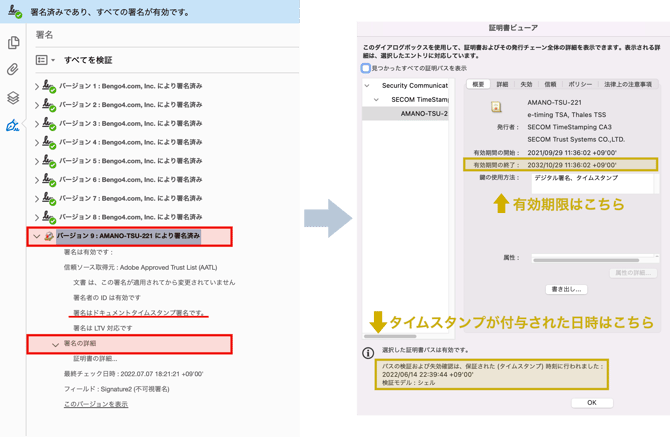Click the 属性 field scrollbar
The width and height of the screenshot is (670, 437).
[586, 260]
